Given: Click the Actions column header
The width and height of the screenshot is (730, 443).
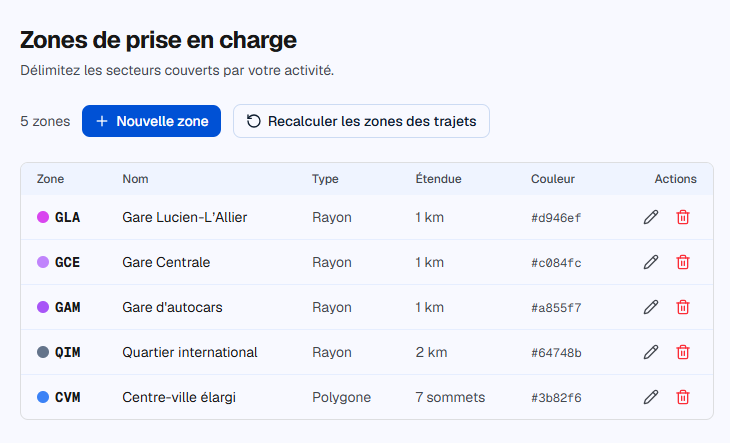Looking at the screenshot, I should [x=675, y=179].
